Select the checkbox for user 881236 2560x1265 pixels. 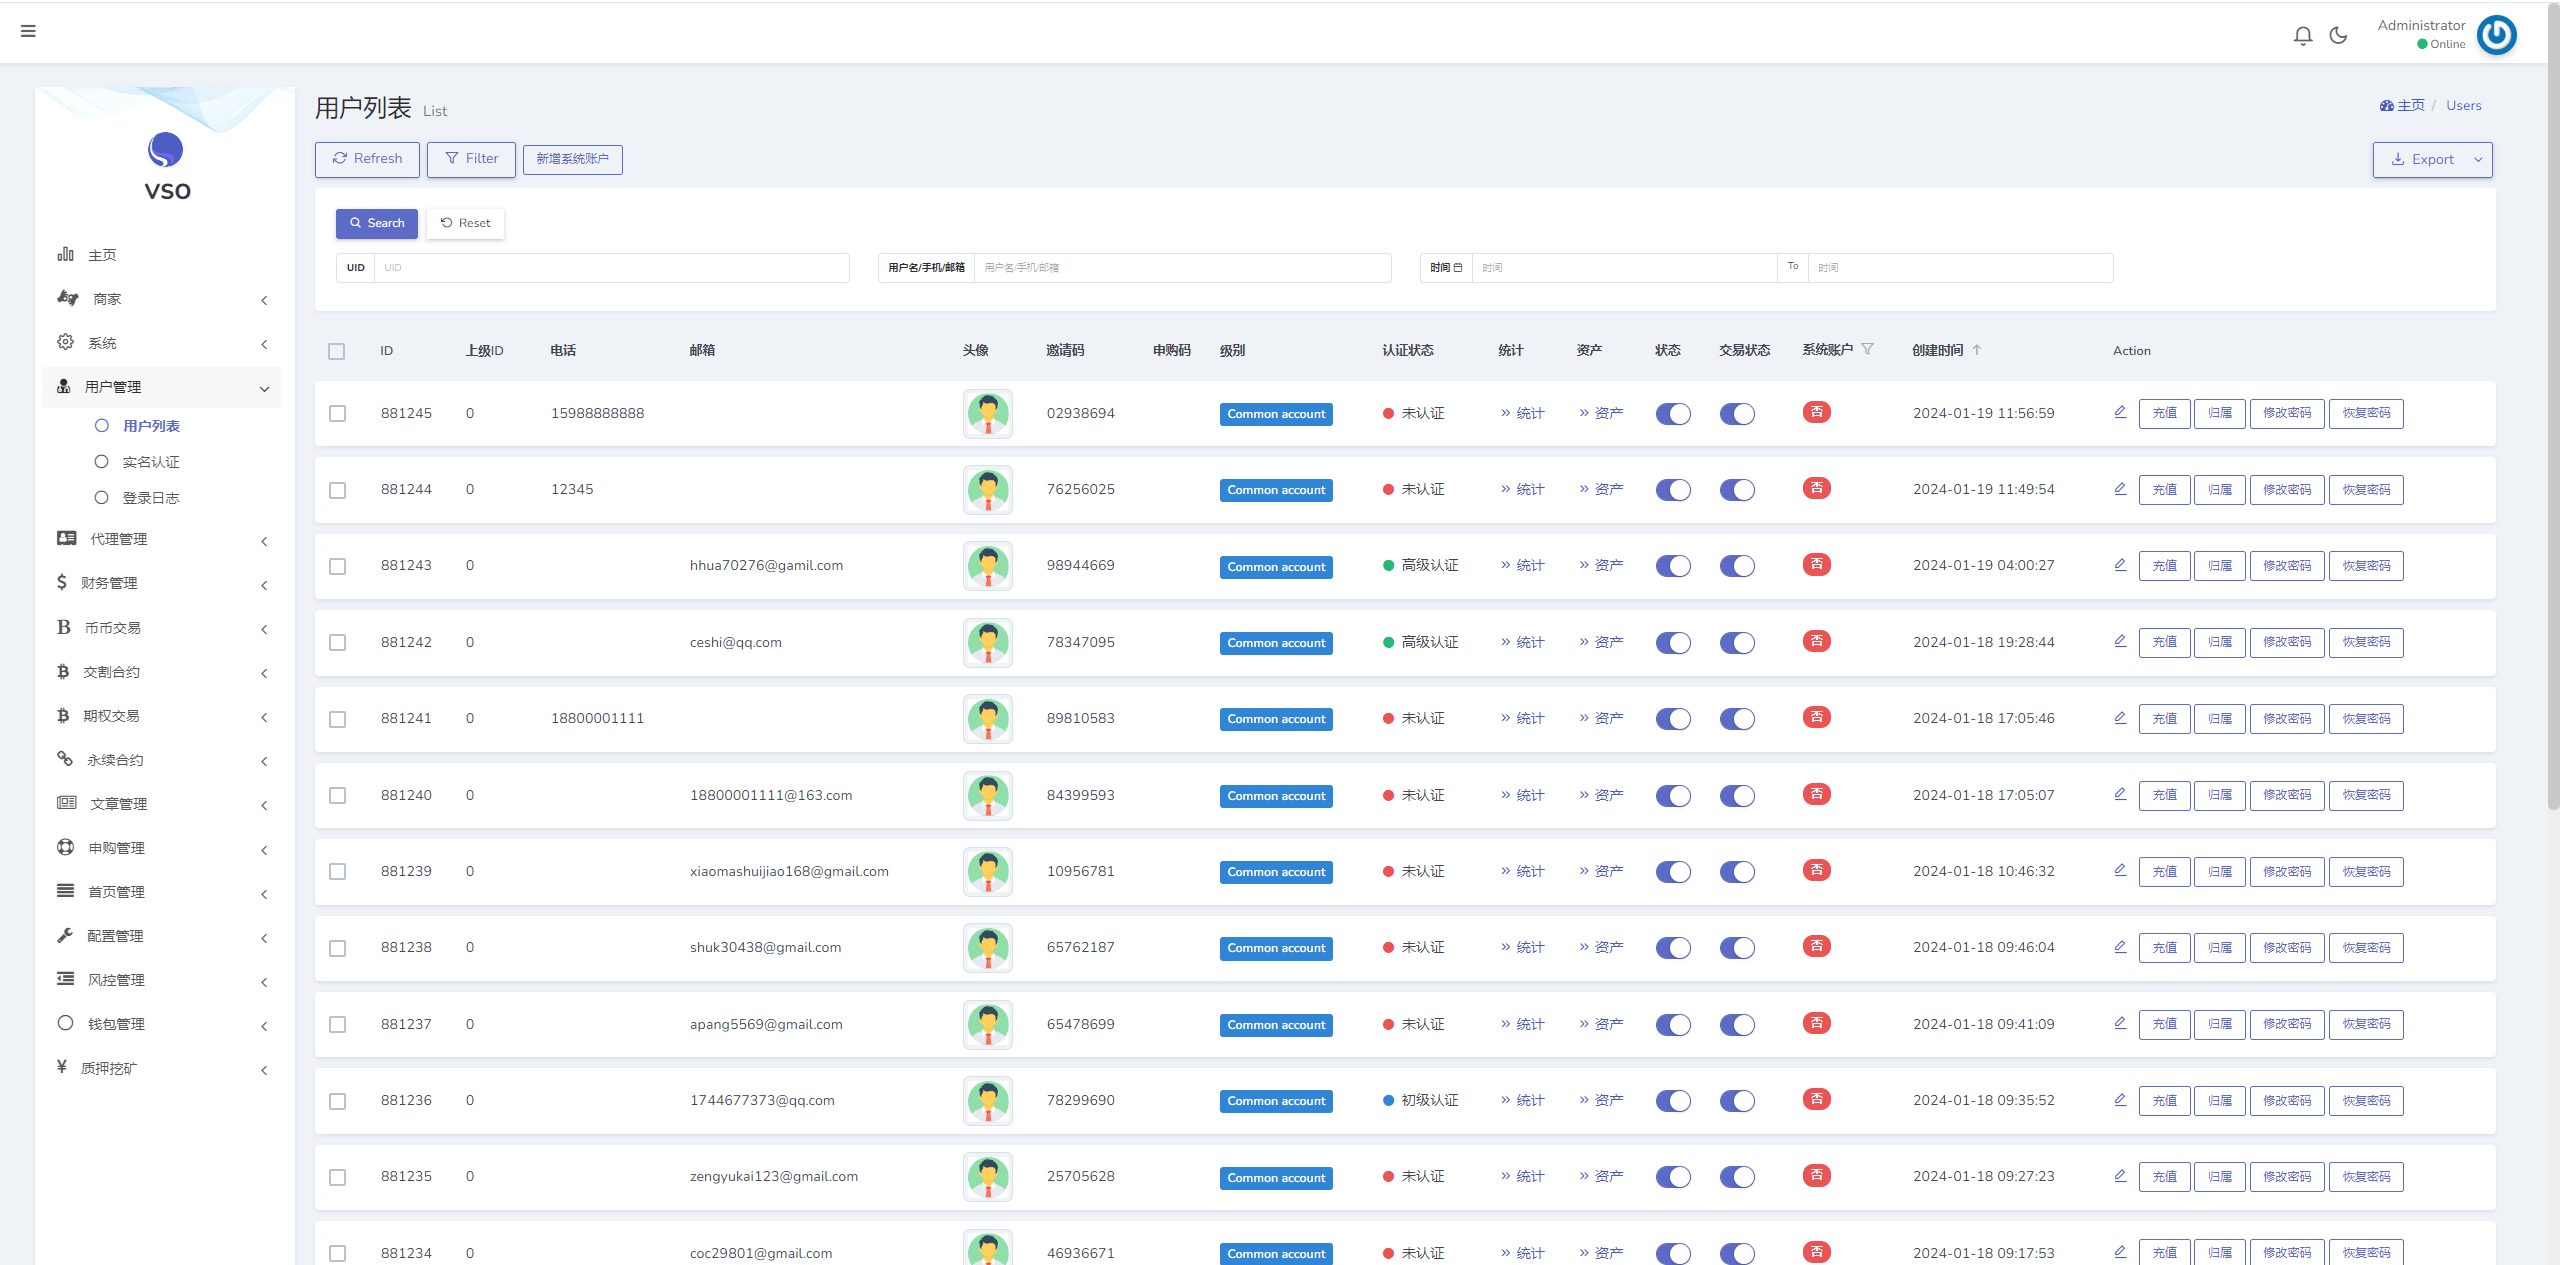340,1100
